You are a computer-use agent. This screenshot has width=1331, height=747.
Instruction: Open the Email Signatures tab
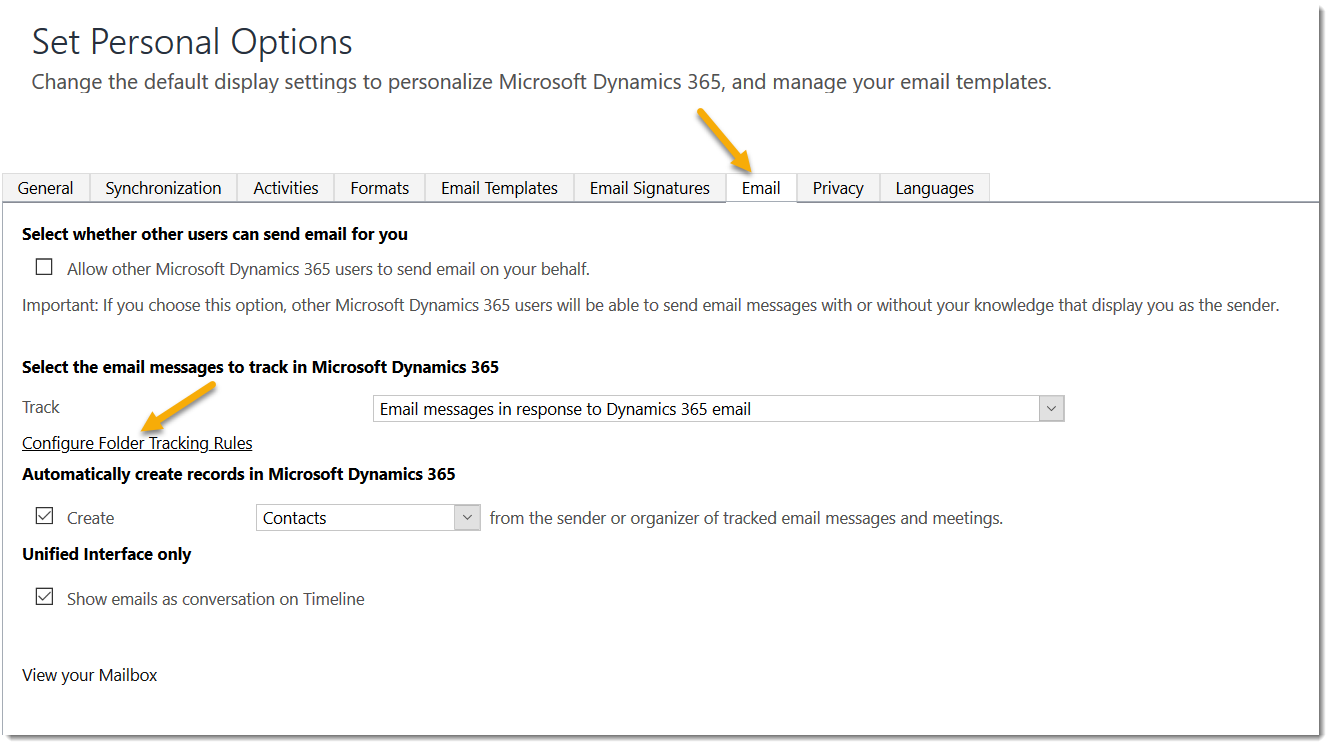[x=650, y=188]
